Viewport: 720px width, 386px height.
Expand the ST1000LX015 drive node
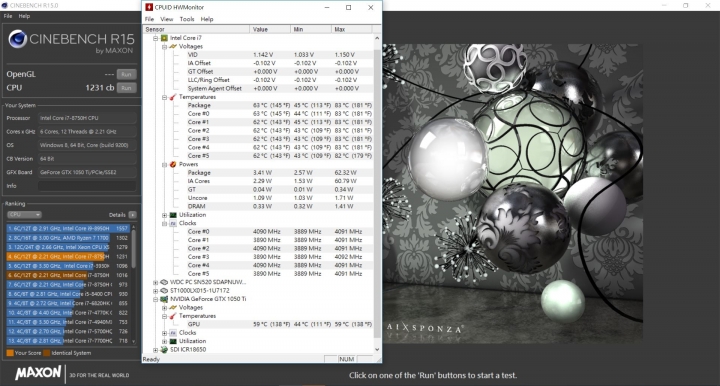[x=155, y=291]
